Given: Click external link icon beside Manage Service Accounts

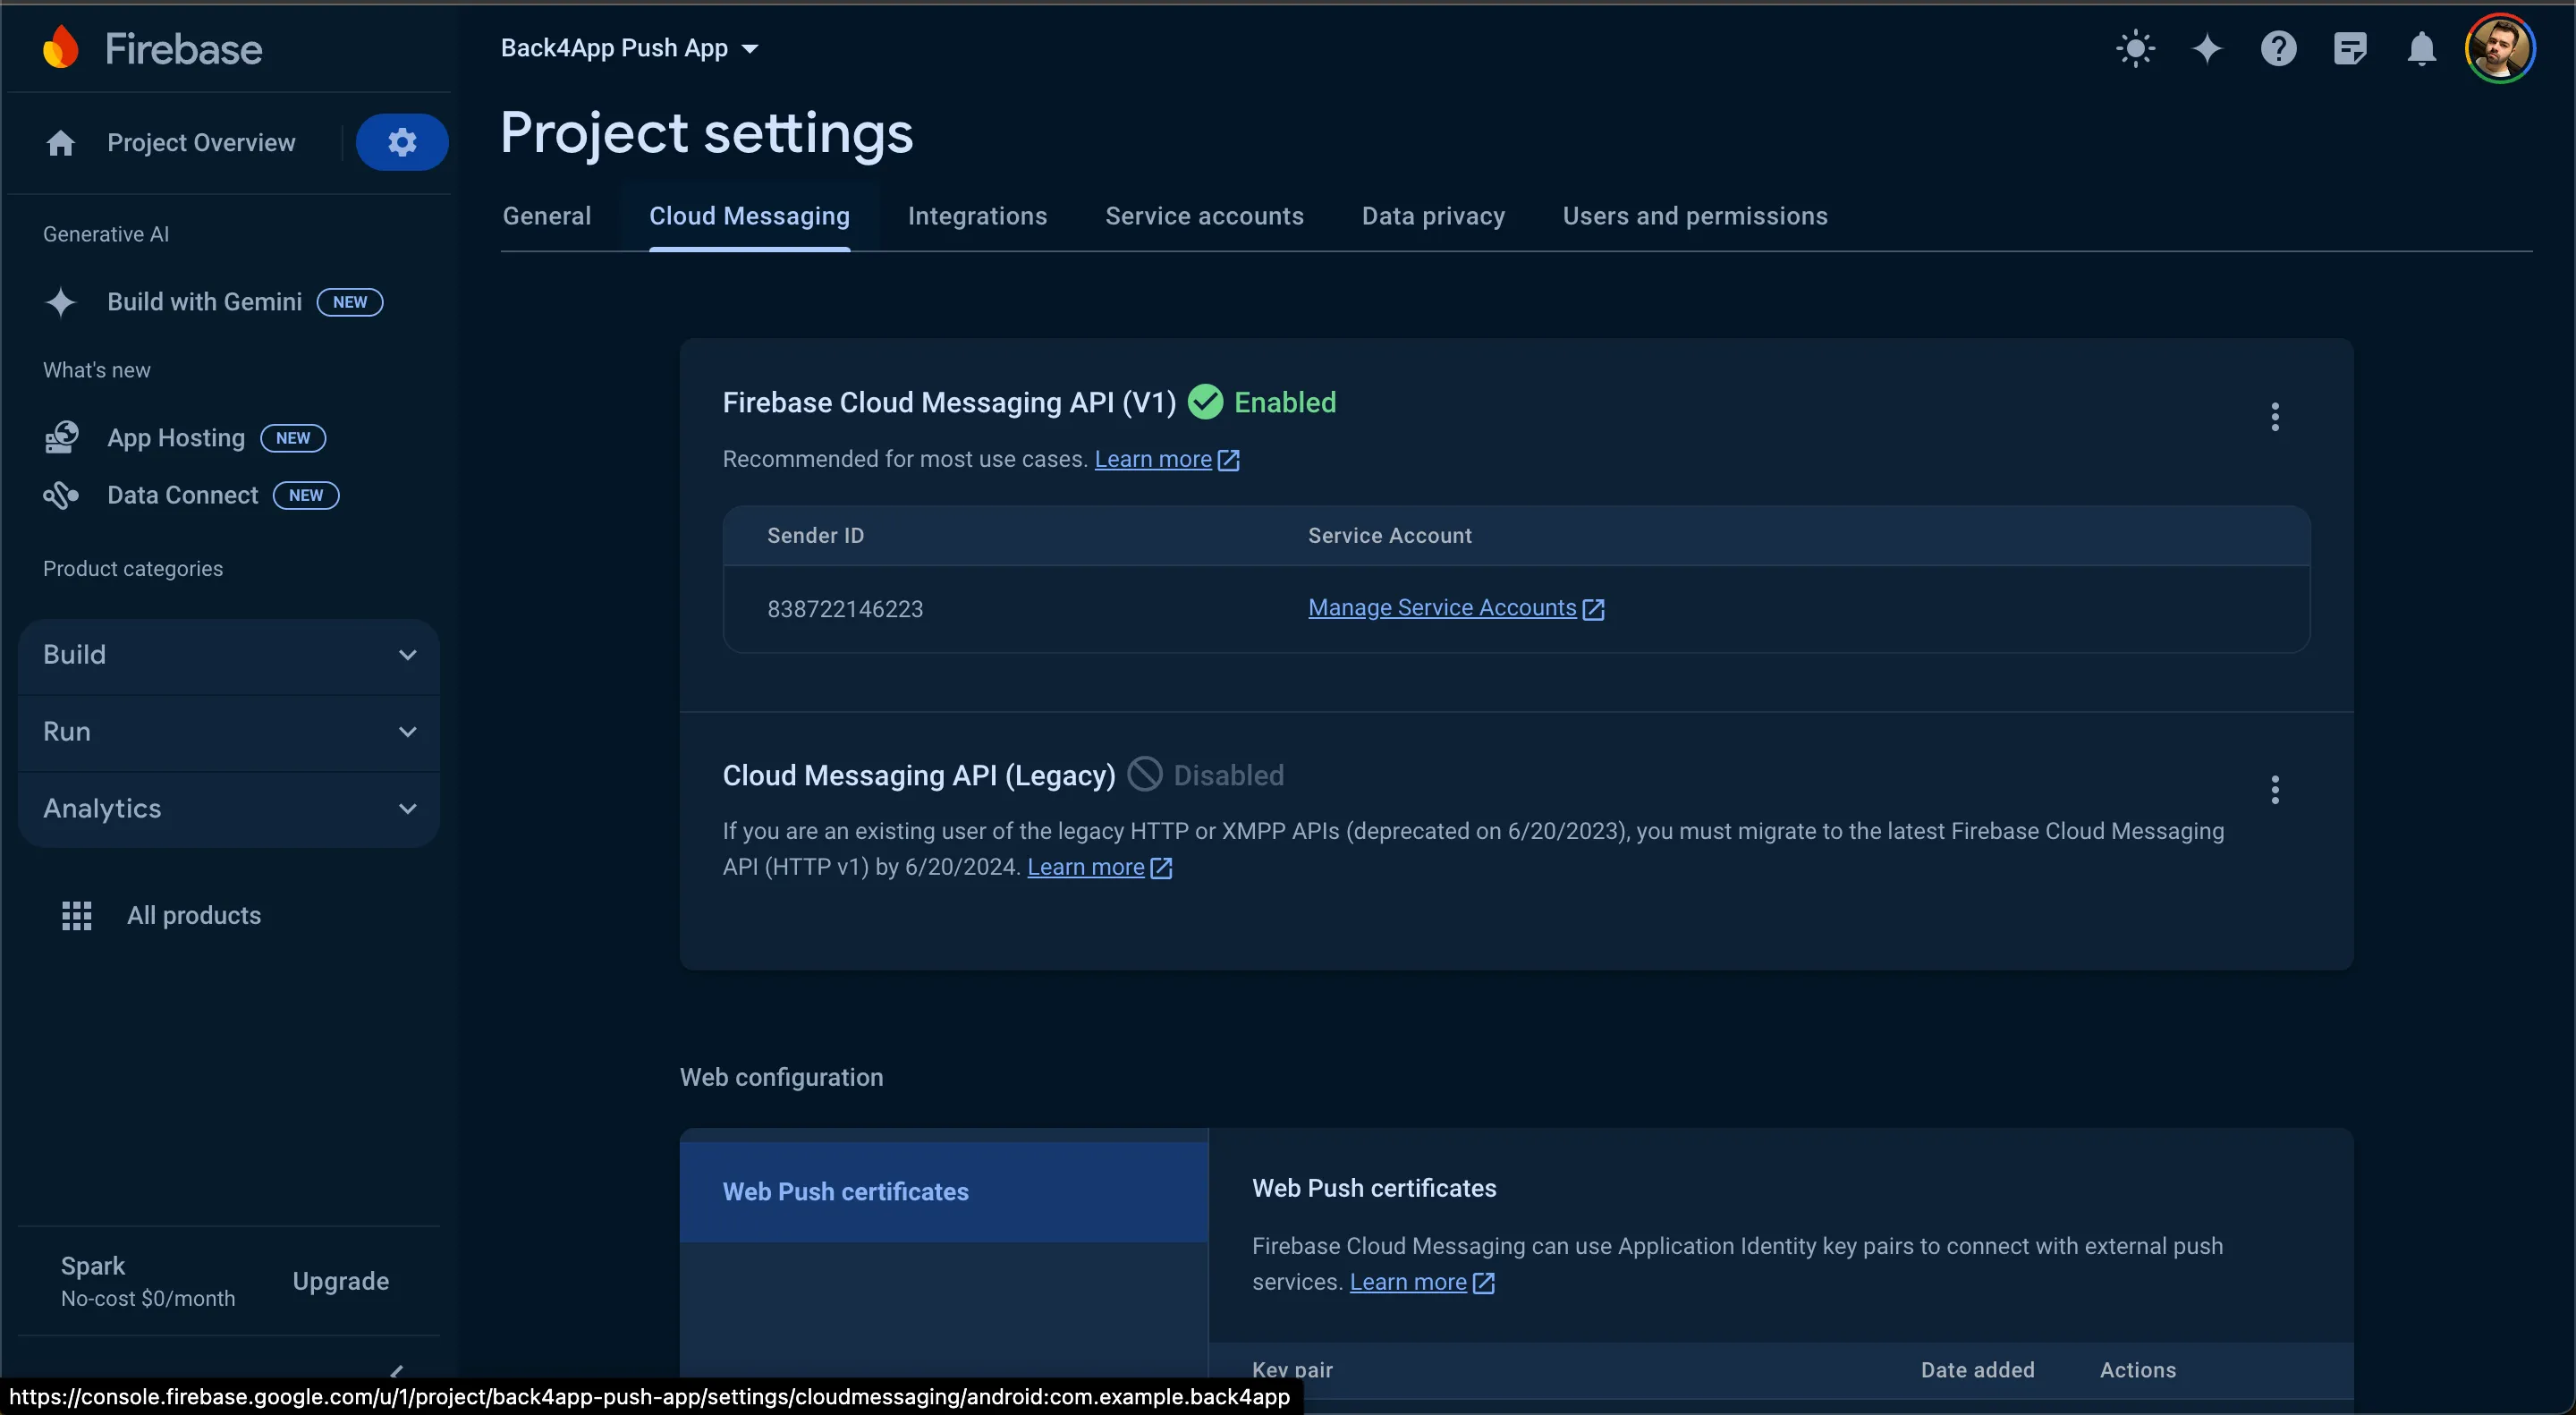Looking at the screenshot, I should coord(1594,609).
